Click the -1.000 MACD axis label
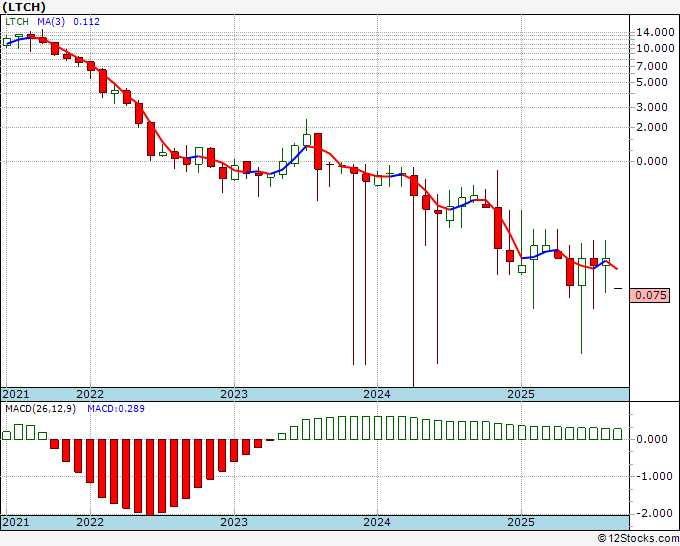The height and width of the screenshot is (546, 680). pos(652,476)
